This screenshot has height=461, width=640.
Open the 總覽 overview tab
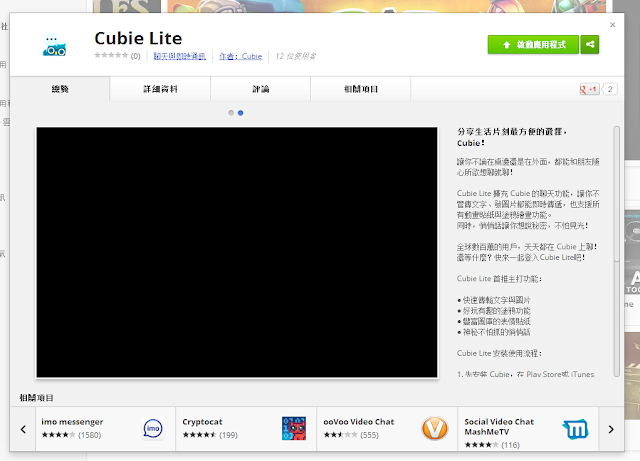(x=60, y=89)
